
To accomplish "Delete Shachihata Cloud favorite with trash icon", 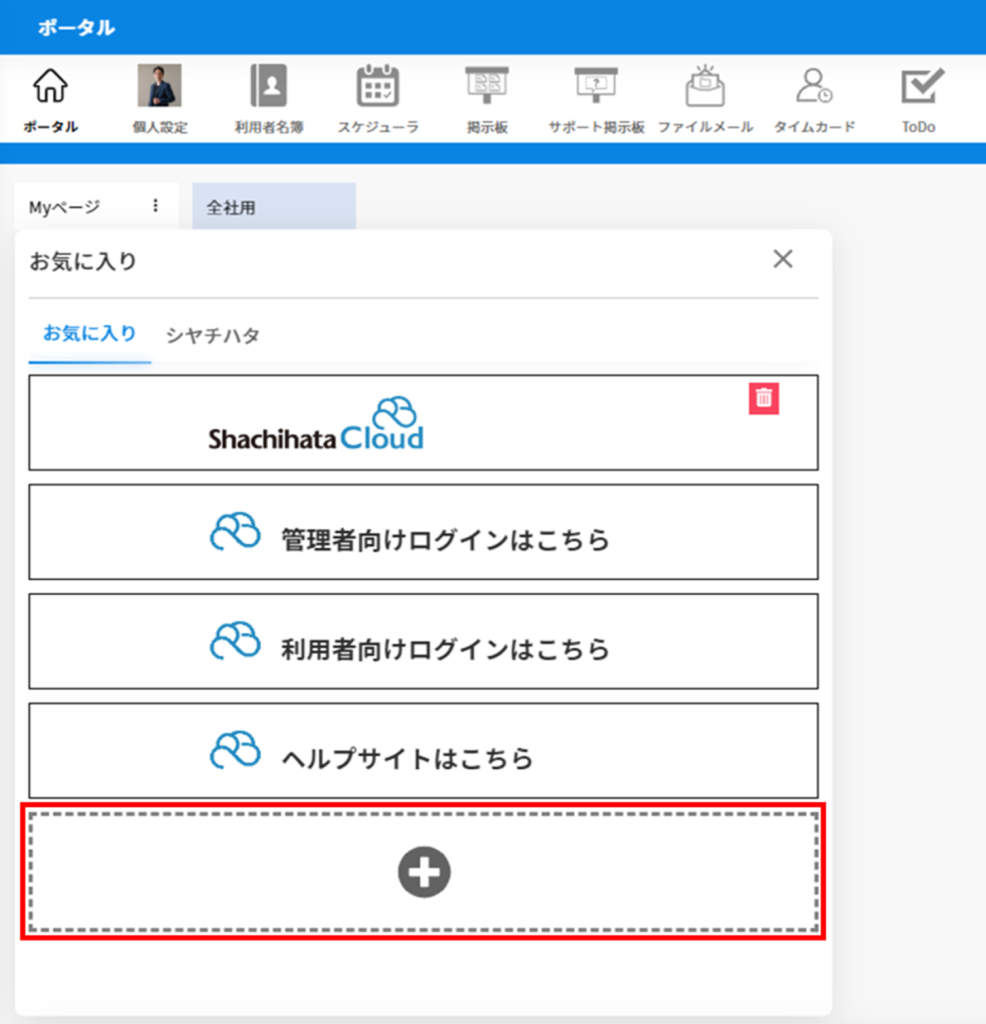I will (764, 398).
